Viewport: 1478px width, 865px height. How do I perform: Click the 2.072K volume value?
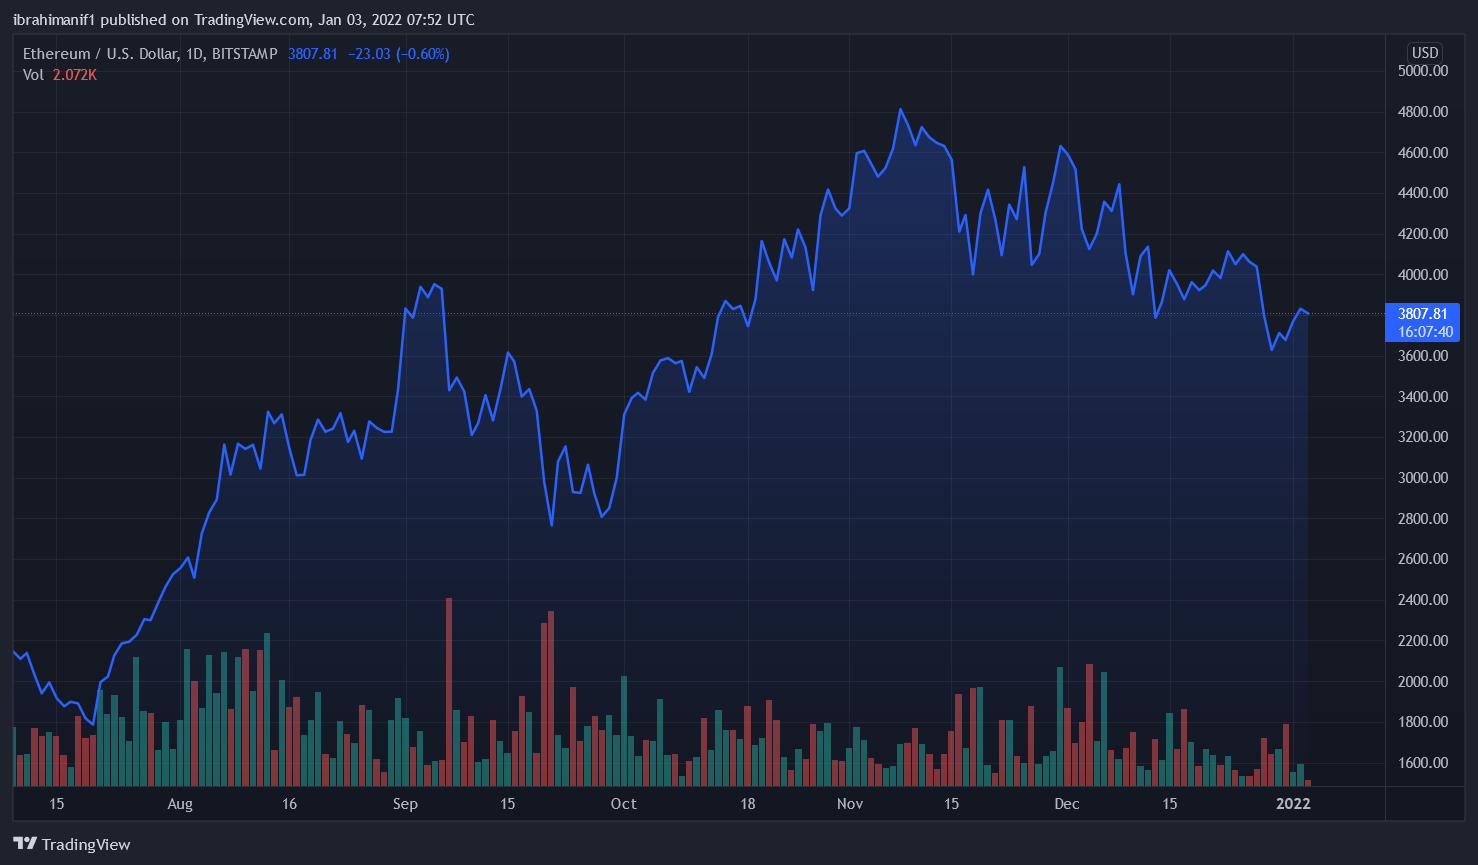(75, 75)
